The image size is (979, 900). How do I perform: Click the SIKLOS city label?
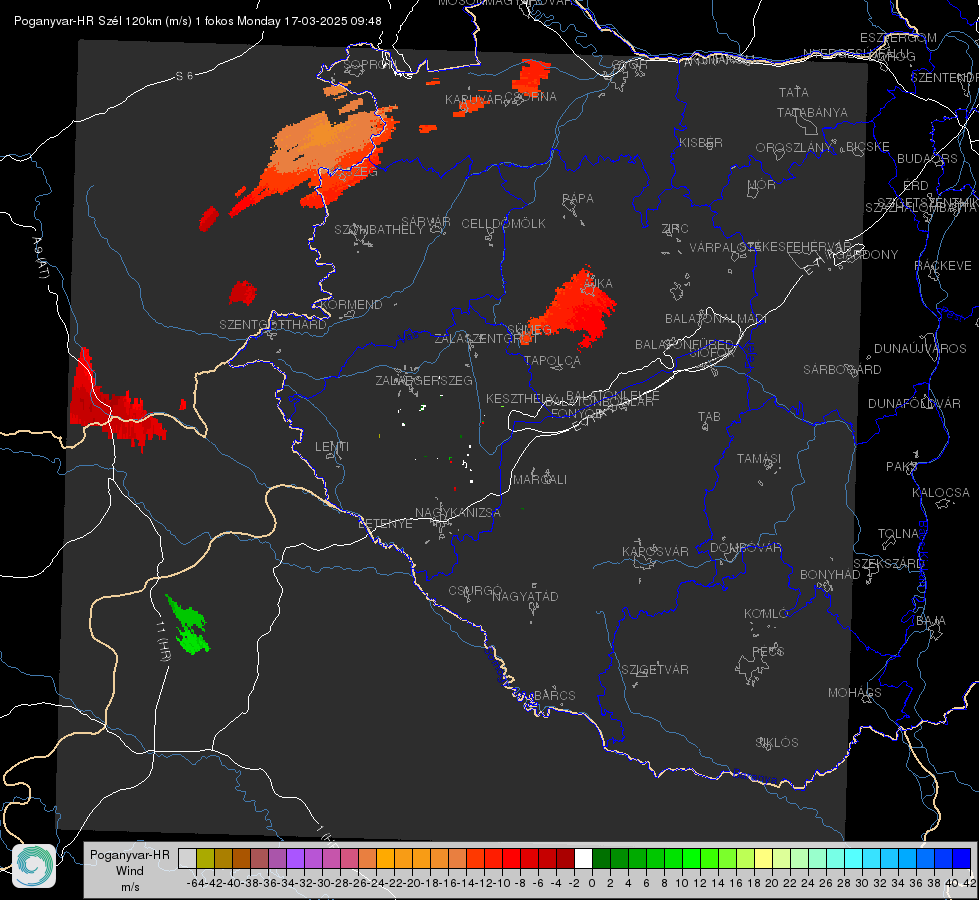point(777,743)
